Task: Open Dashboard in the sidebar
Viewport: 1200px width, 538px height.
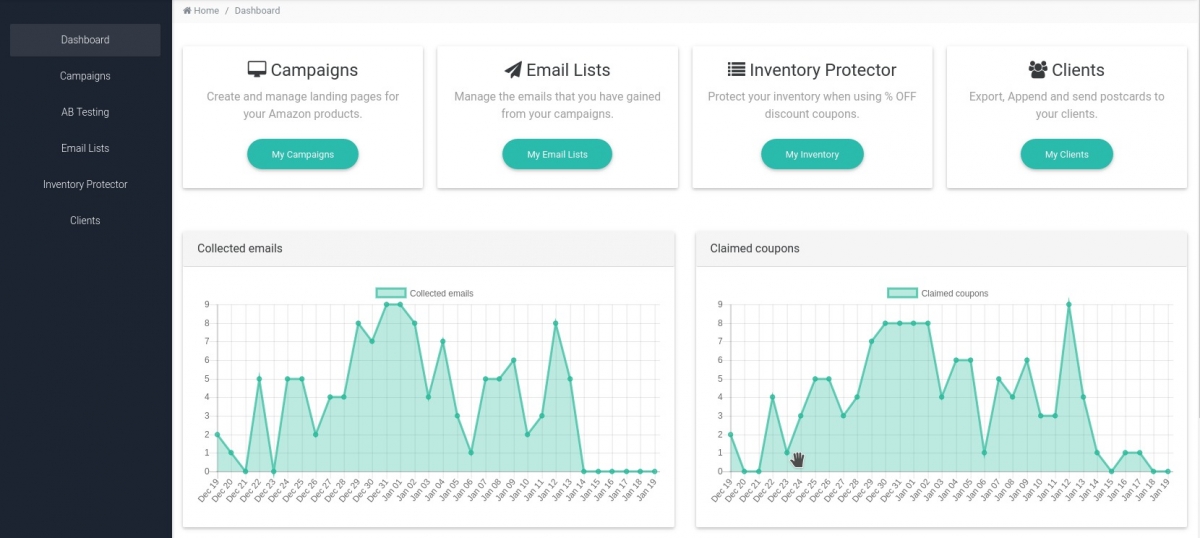Action: coord(85,40)
